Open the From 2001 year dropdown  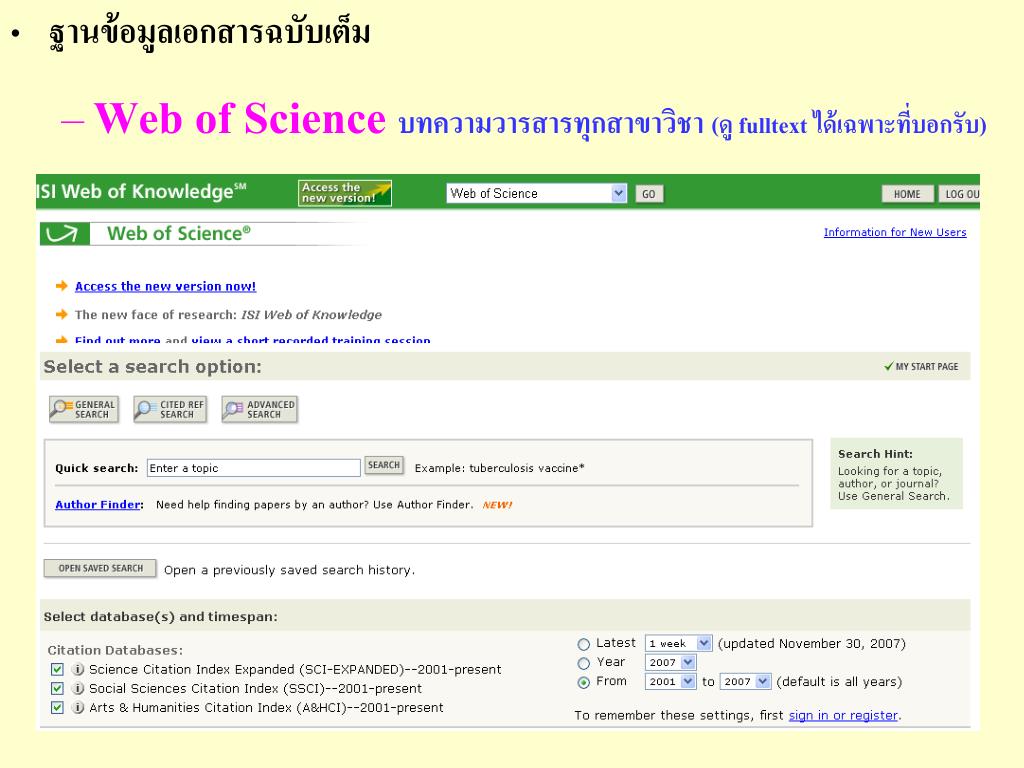pyautogui.click(x=670, y=681)
